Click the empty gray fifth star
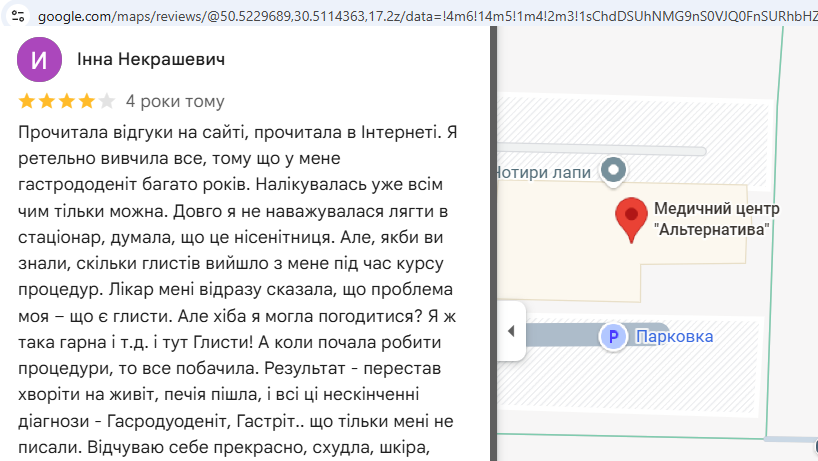818x461 pixels. [106, 101]
